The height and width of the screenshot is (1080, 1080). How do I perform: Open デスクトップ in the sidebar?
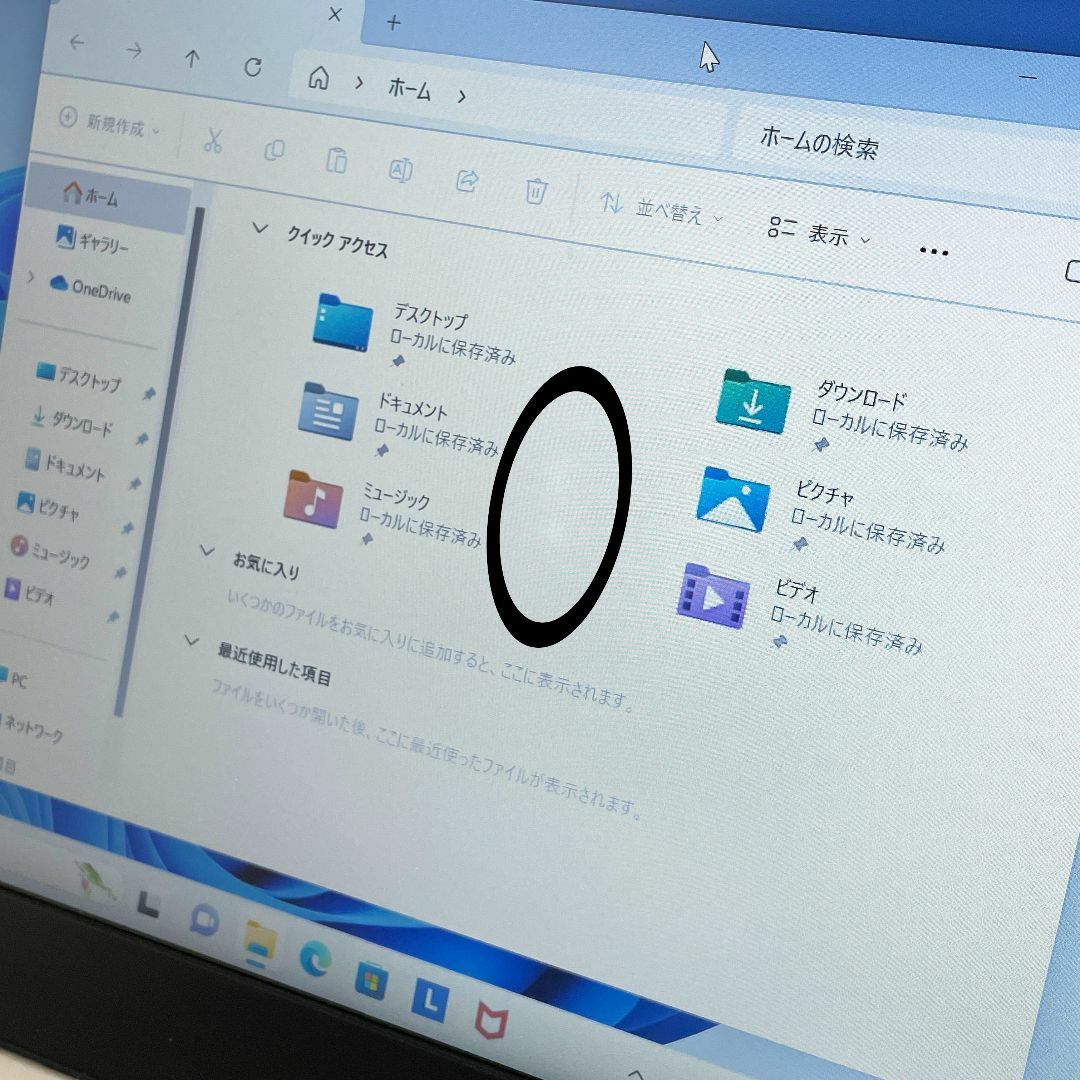[x=79, y=377]
